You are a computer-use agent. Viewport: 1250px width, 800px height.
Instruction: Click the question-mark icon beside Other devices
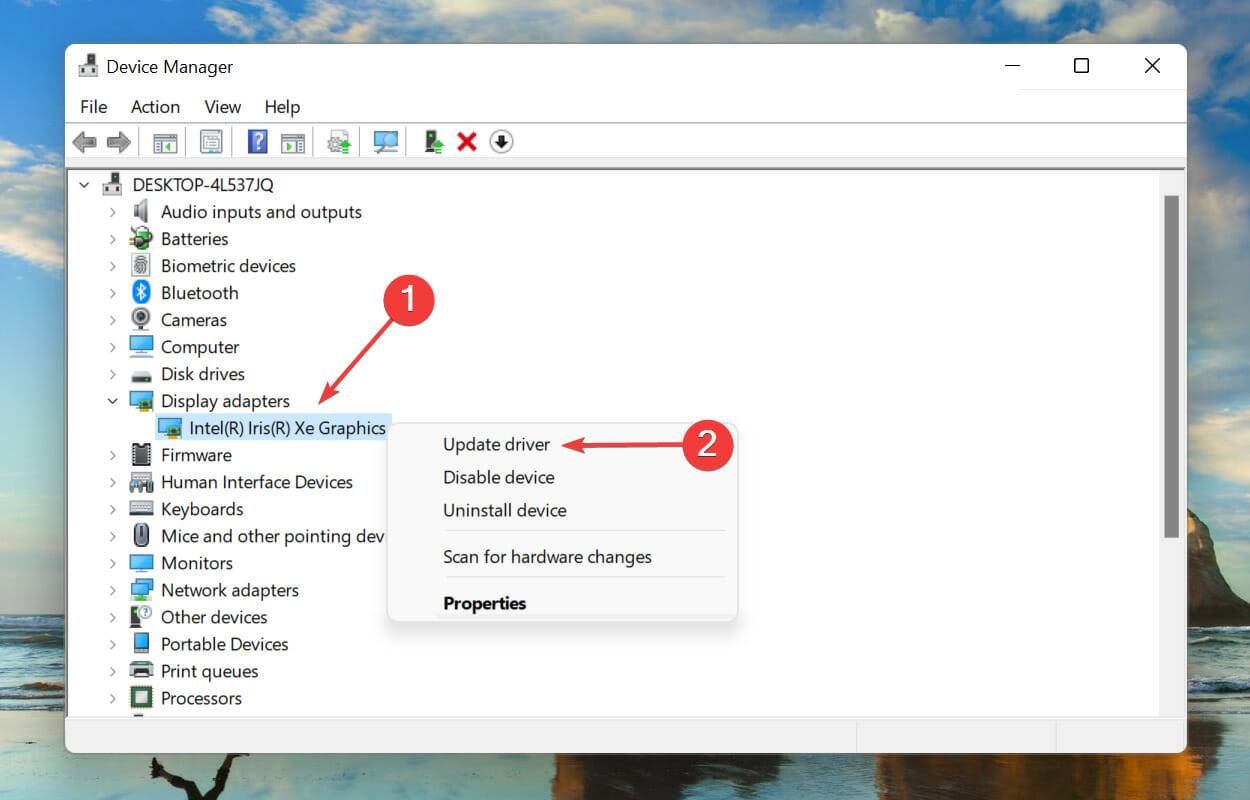point(142,617)
